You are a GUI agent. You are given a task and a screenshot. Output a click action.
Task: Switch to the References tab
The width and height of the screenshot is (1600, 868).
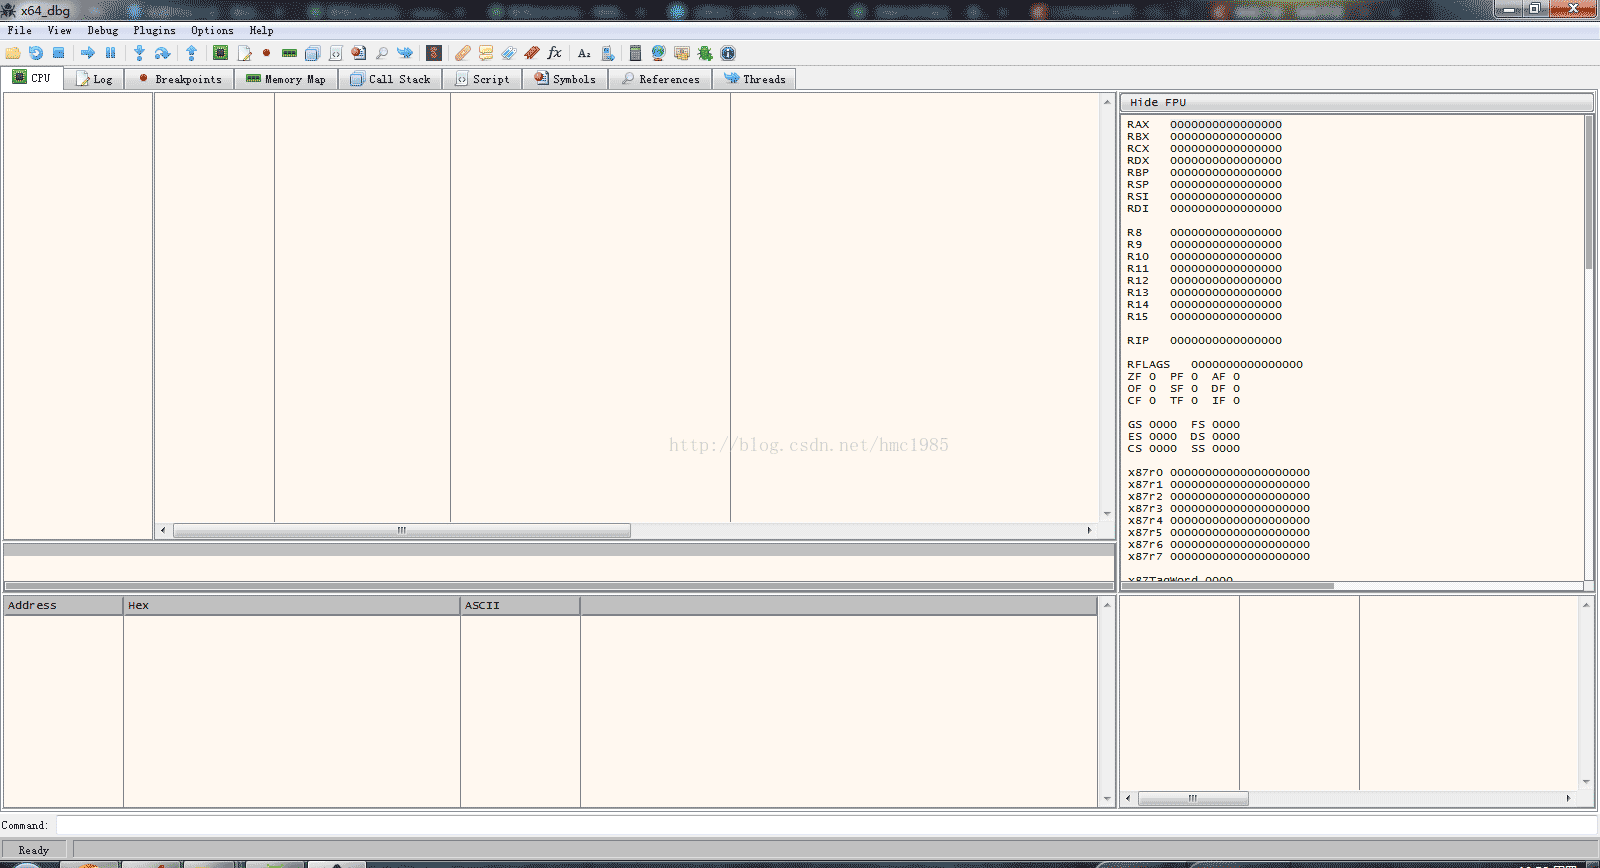pos(660,79)
